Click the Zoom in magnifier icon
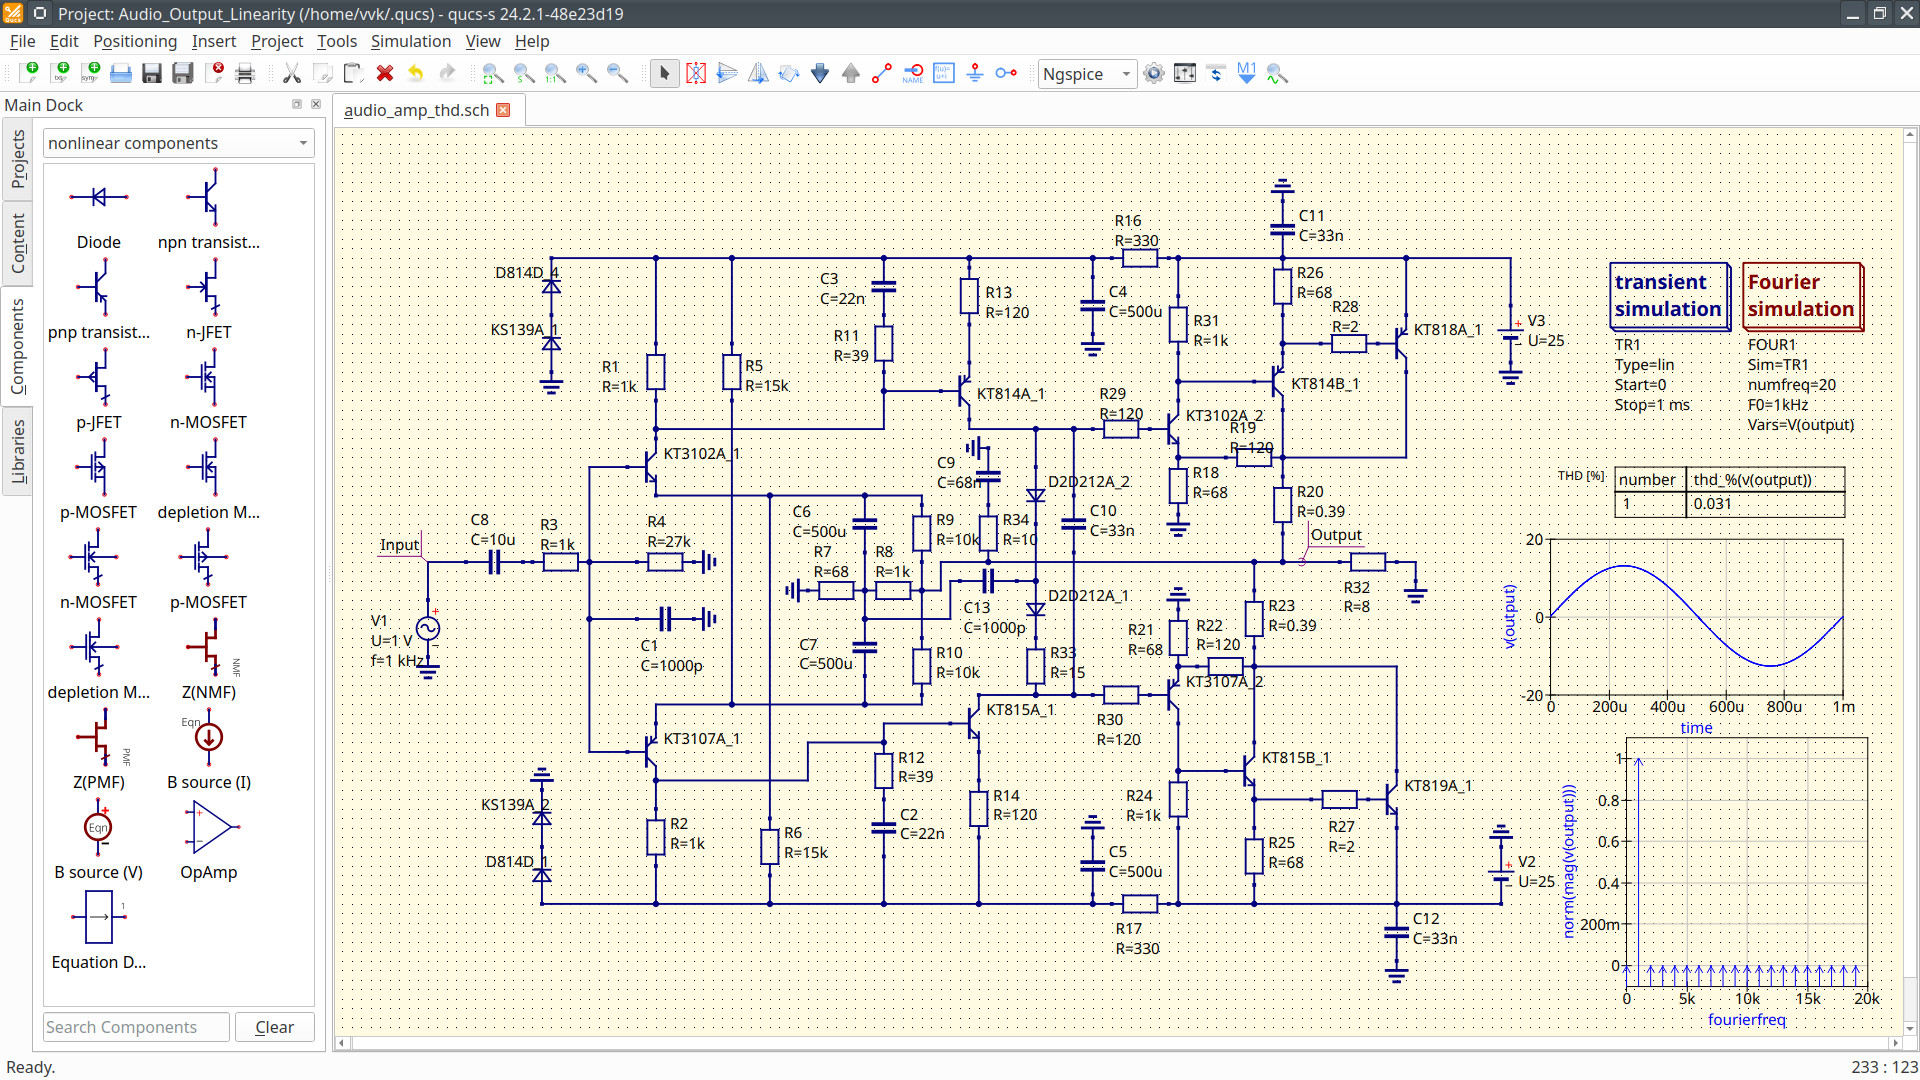1920x1080 pixels. point(586,73)
